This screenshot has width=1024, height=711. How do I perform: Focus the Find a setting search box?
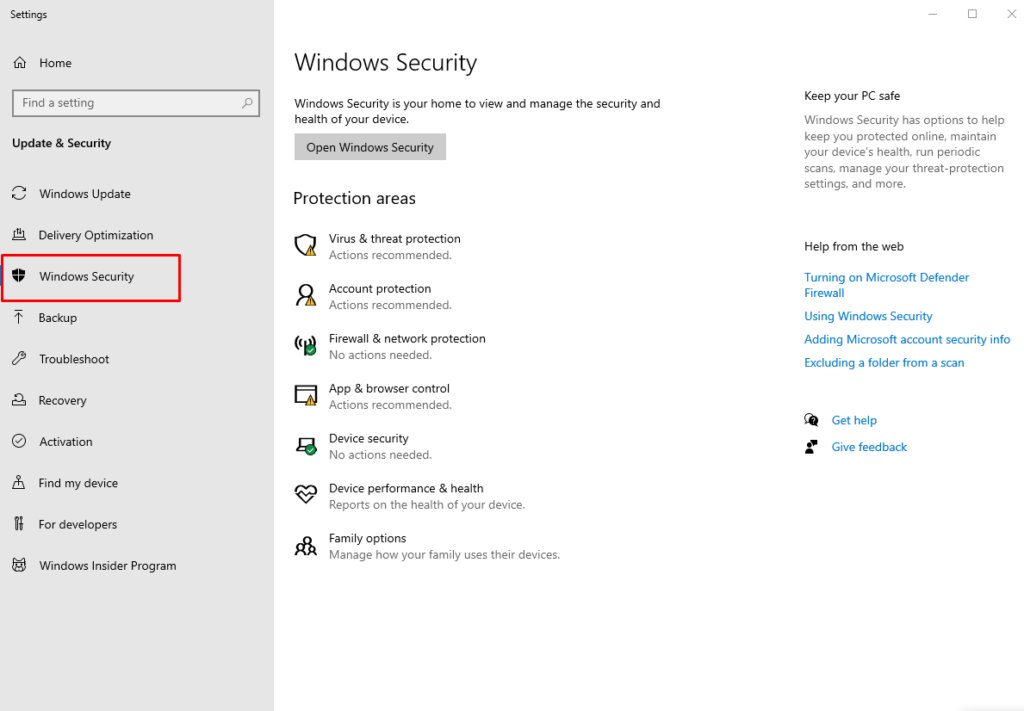(x=136, y=103)
